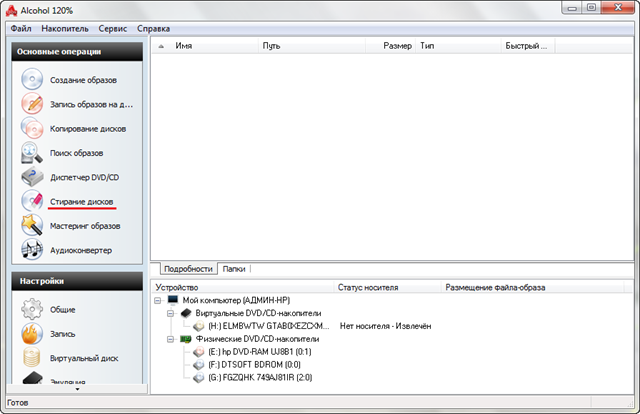The image size is (640, 414).
Task: Select (E:) hp DVD-RAM UJ8B1 row
Action: click(260, 352)
